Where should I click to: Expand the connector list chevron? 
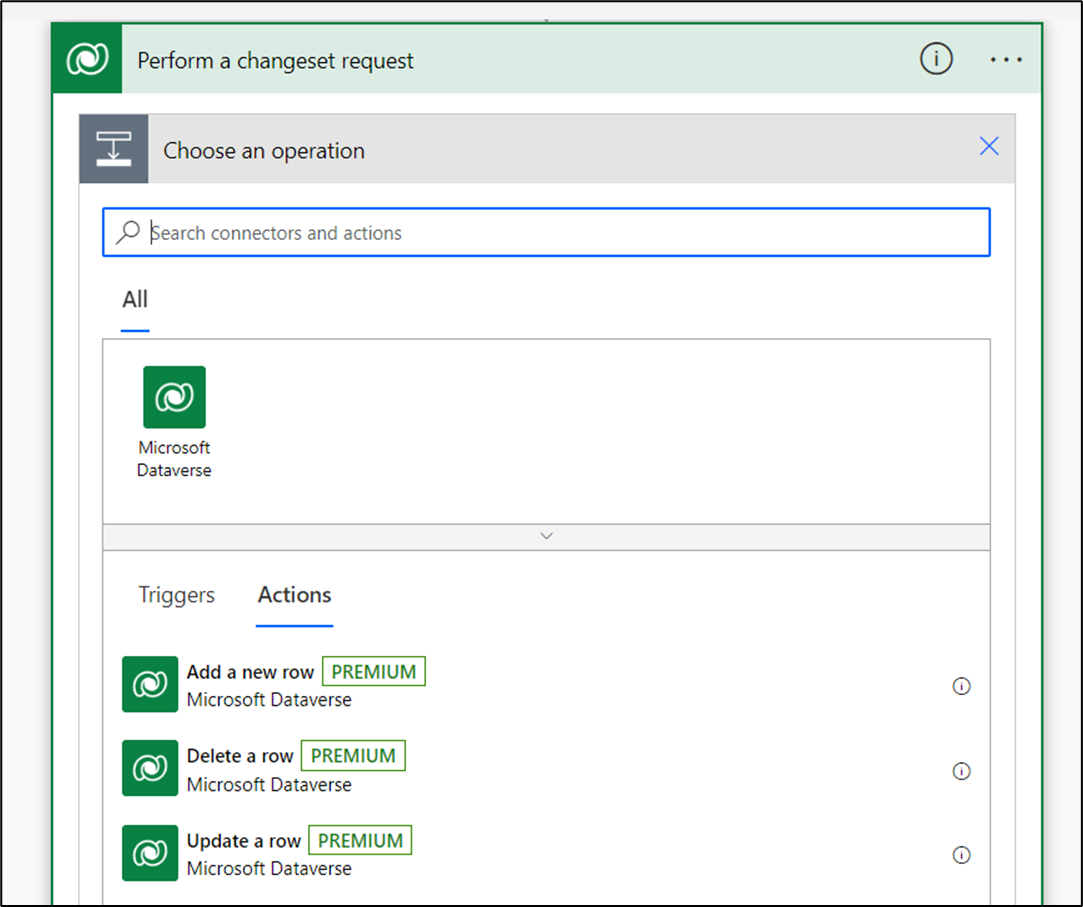[x=546, y=536]
